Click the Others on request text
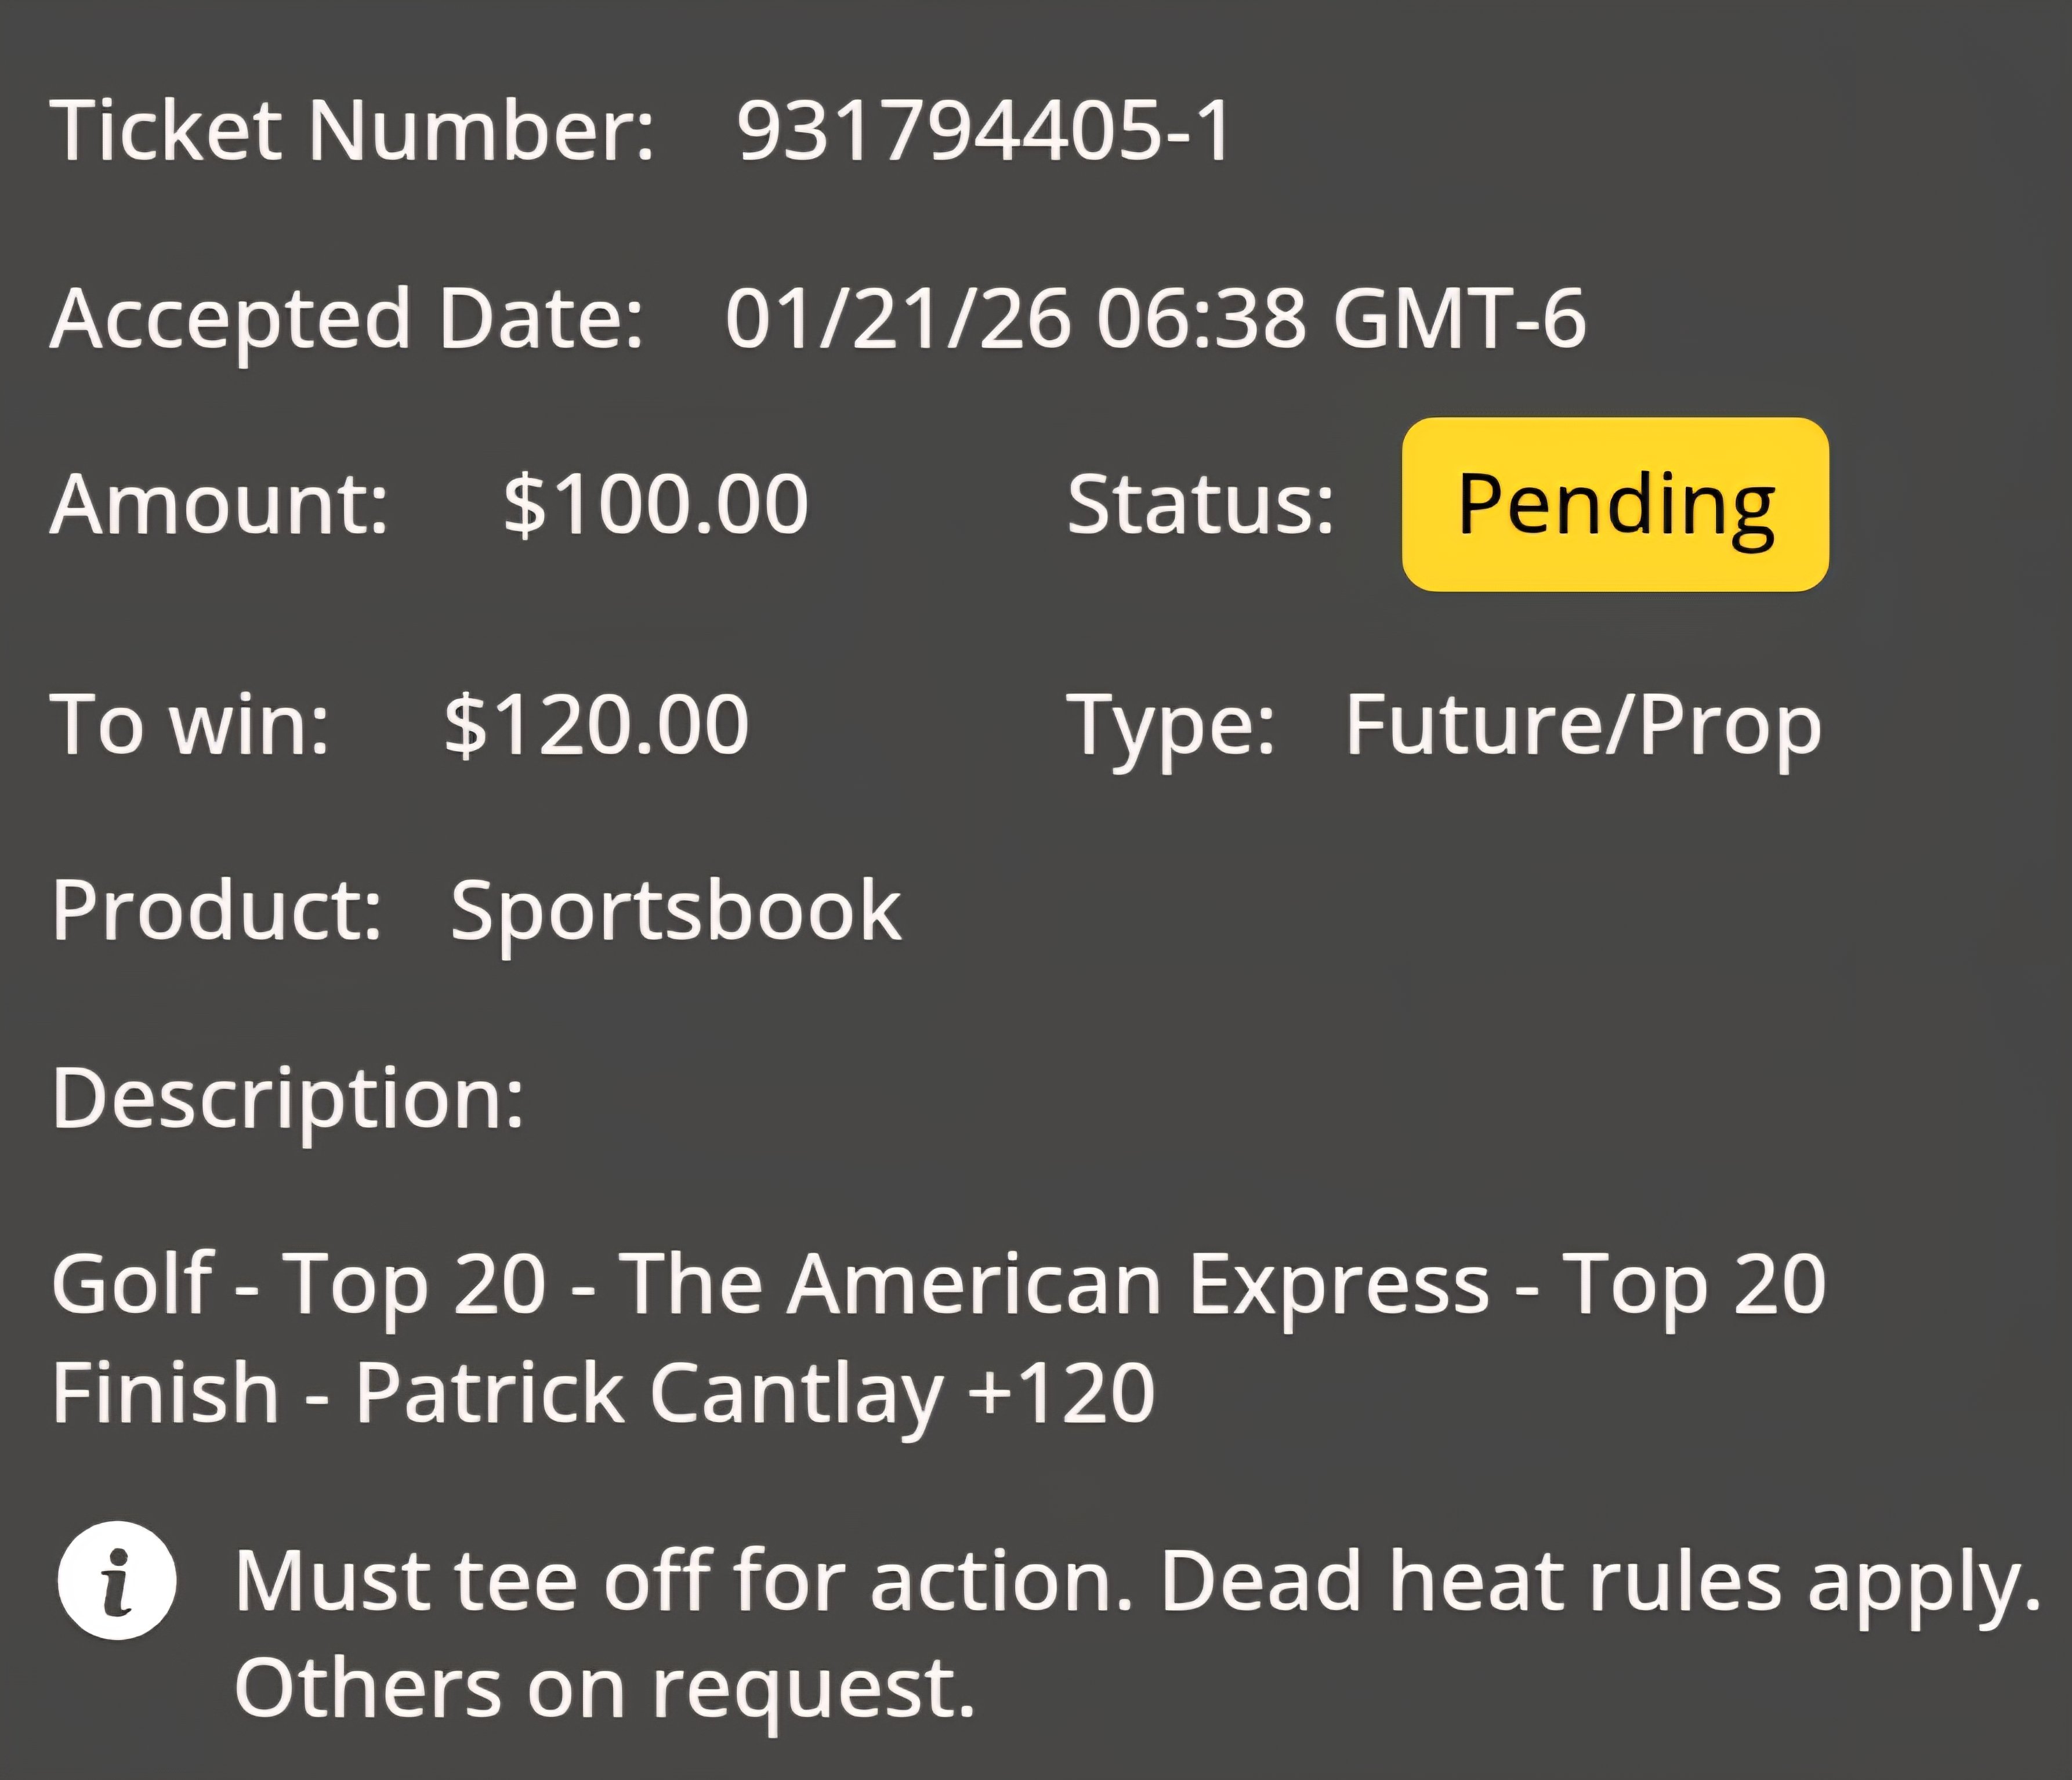The width and height of the screenshot is (2072, 1780). (605, 1691)
